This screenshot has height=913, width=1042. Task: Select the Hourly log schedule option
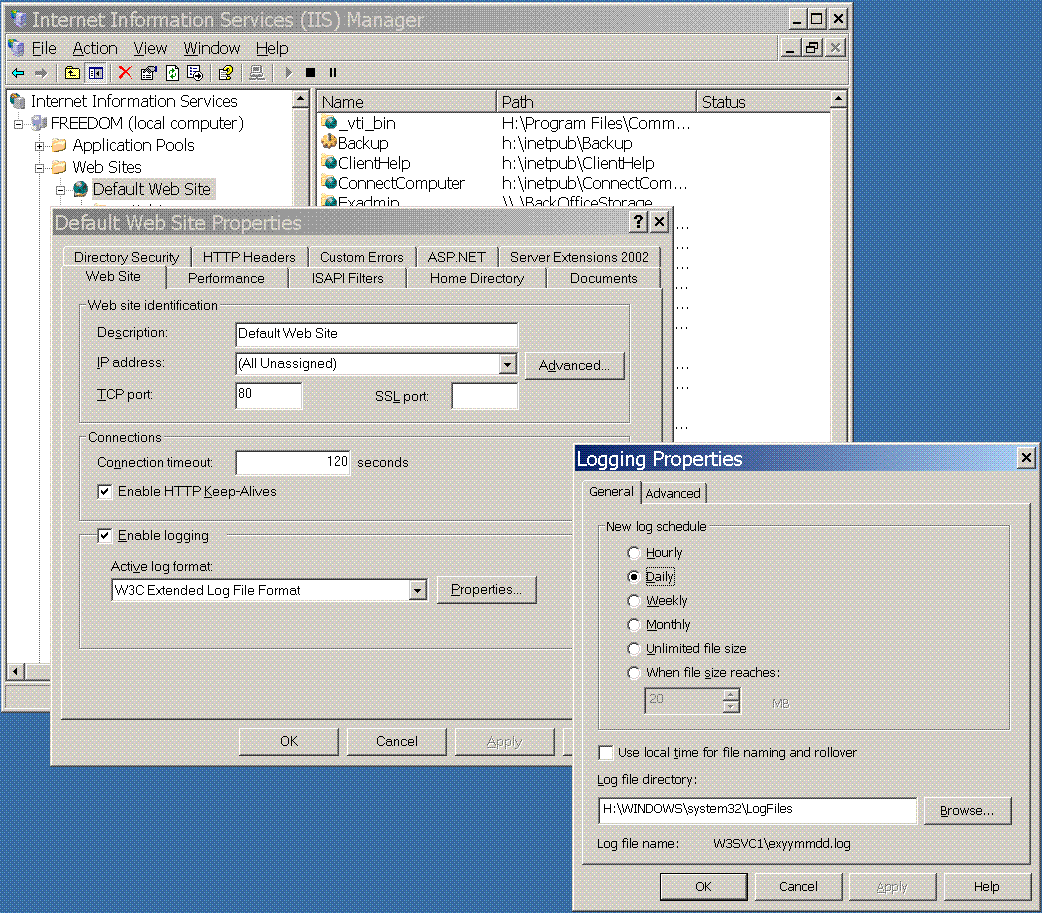634,553
